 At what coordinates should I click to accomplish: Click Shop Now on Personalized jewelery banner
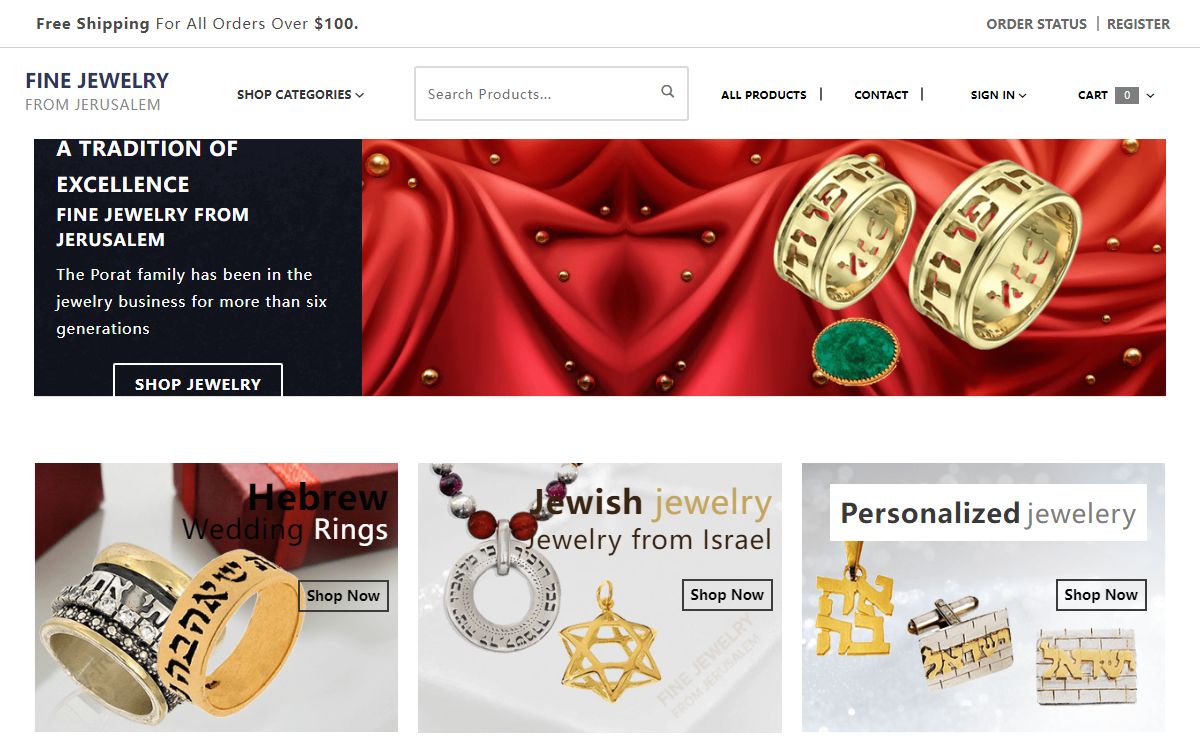[x=1101, y=594]
